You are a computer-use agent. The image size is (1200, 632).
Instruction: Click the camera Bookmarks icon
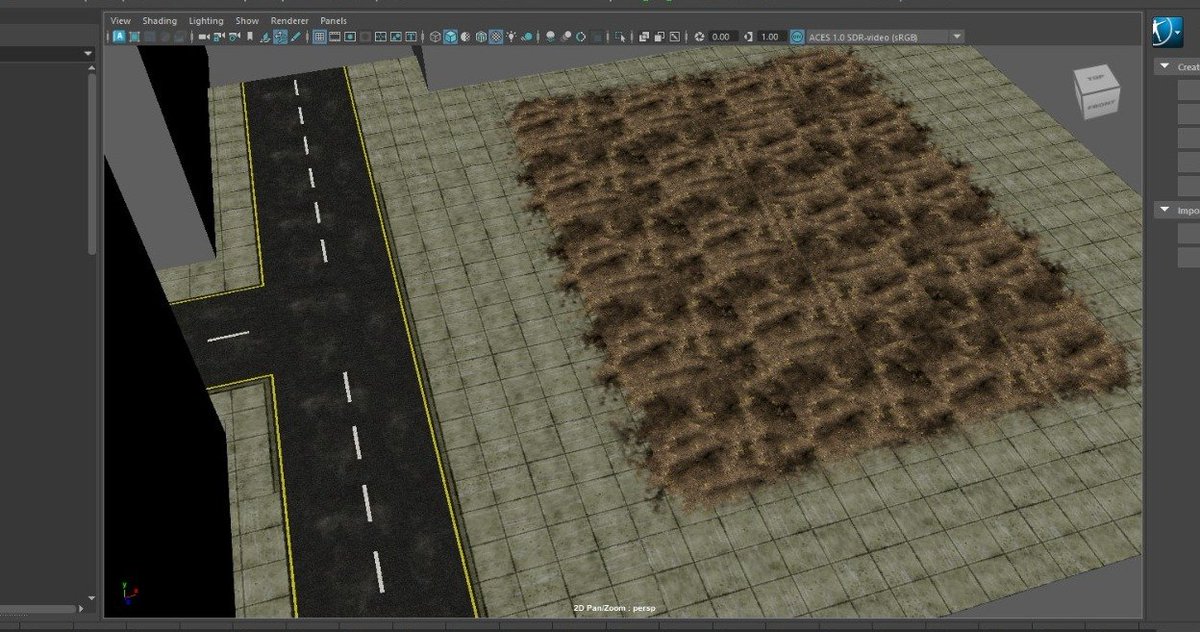250,36
